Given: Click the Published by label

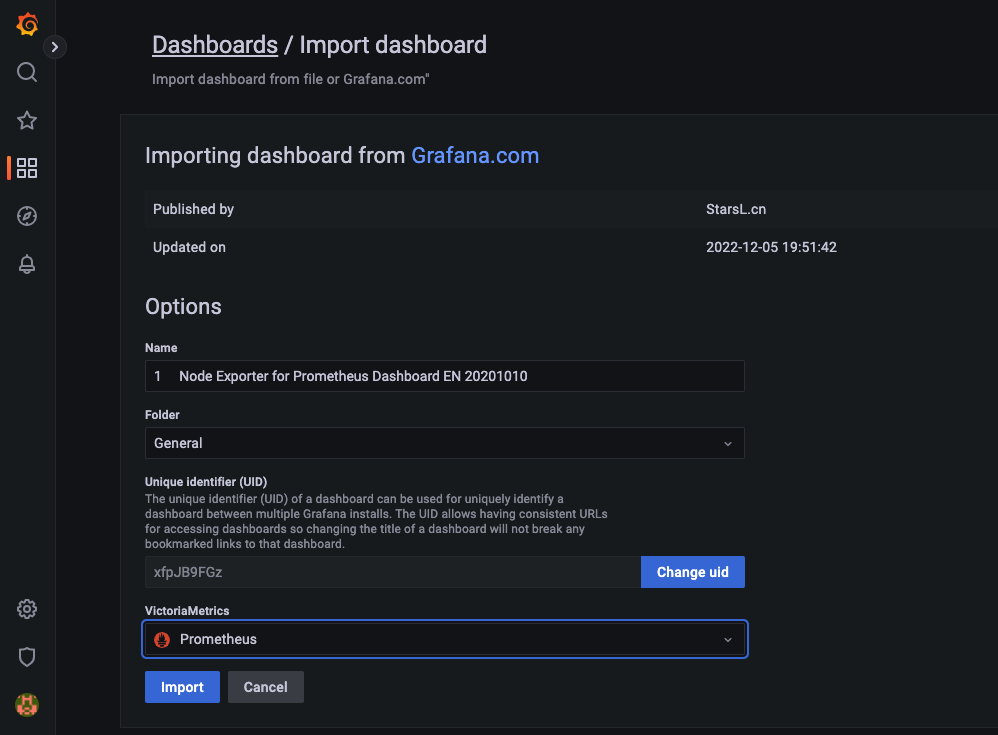Looking at the screenshot, I should (x=193, y=209).
